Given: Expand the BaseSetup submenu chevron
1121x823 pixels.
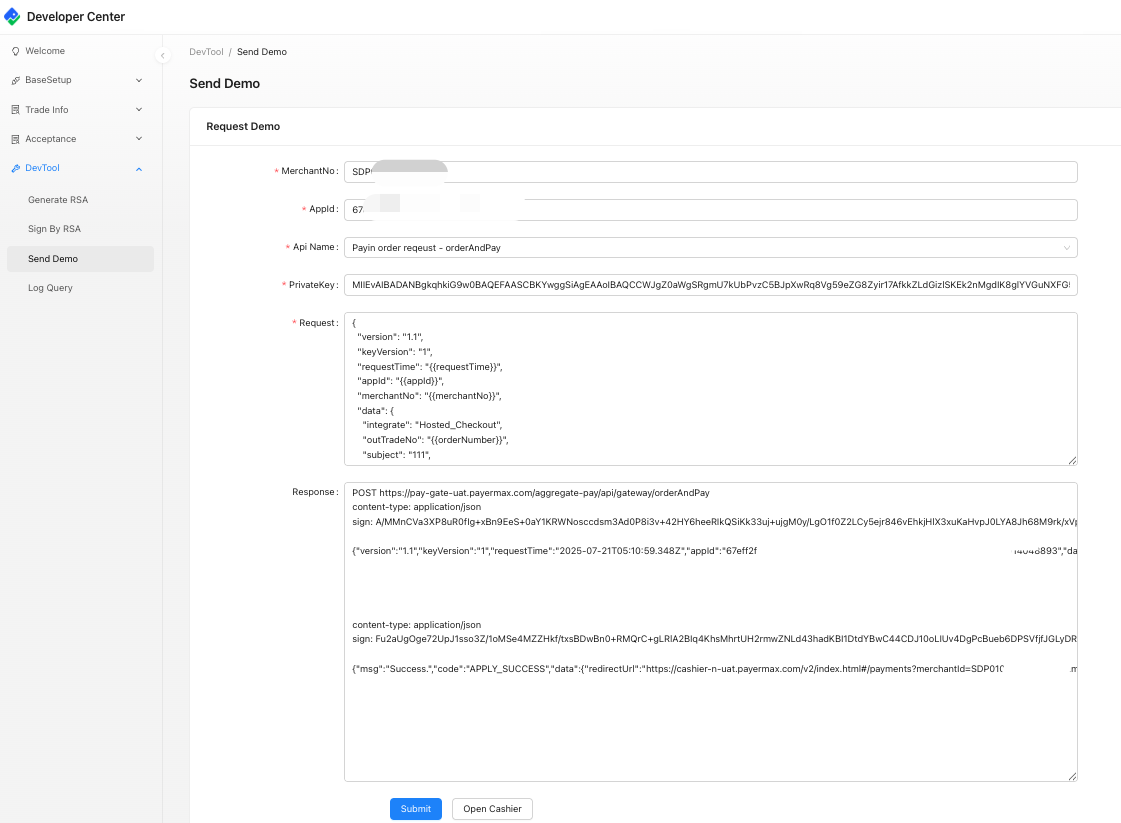Looking at the screenshot, I should pos(139,80).
